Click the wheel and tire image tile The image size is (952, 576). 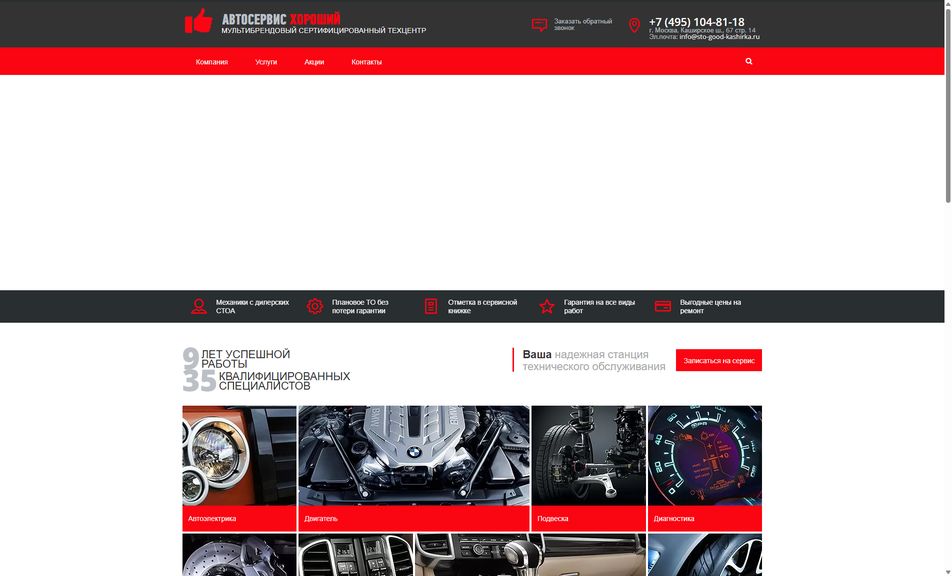(705, 555)
